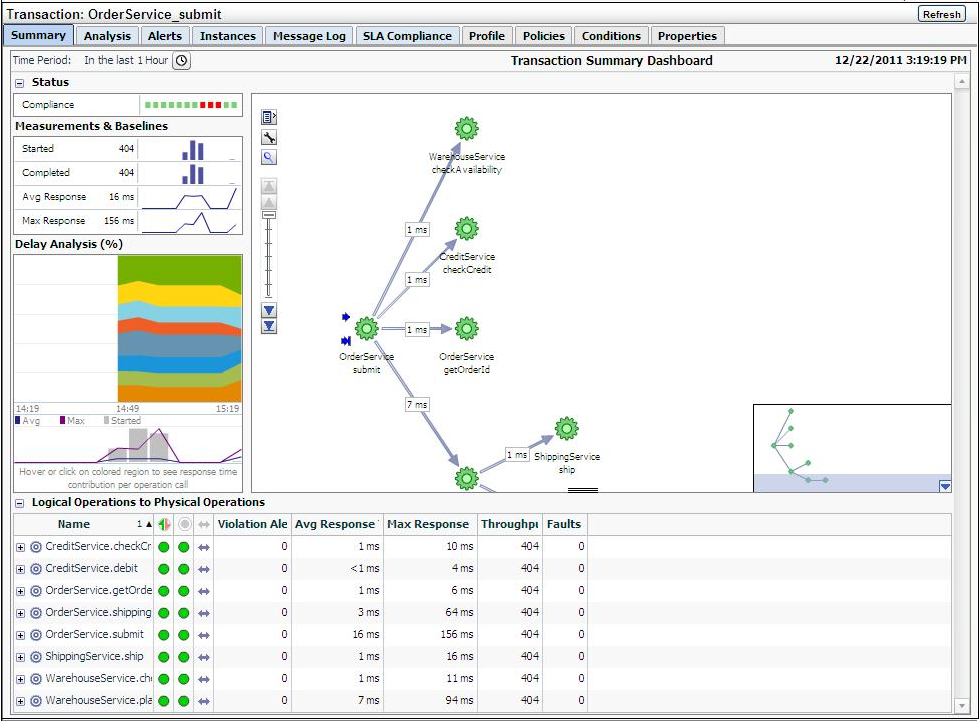Expand the CreditService.checkCredit row

click(20, 547)
